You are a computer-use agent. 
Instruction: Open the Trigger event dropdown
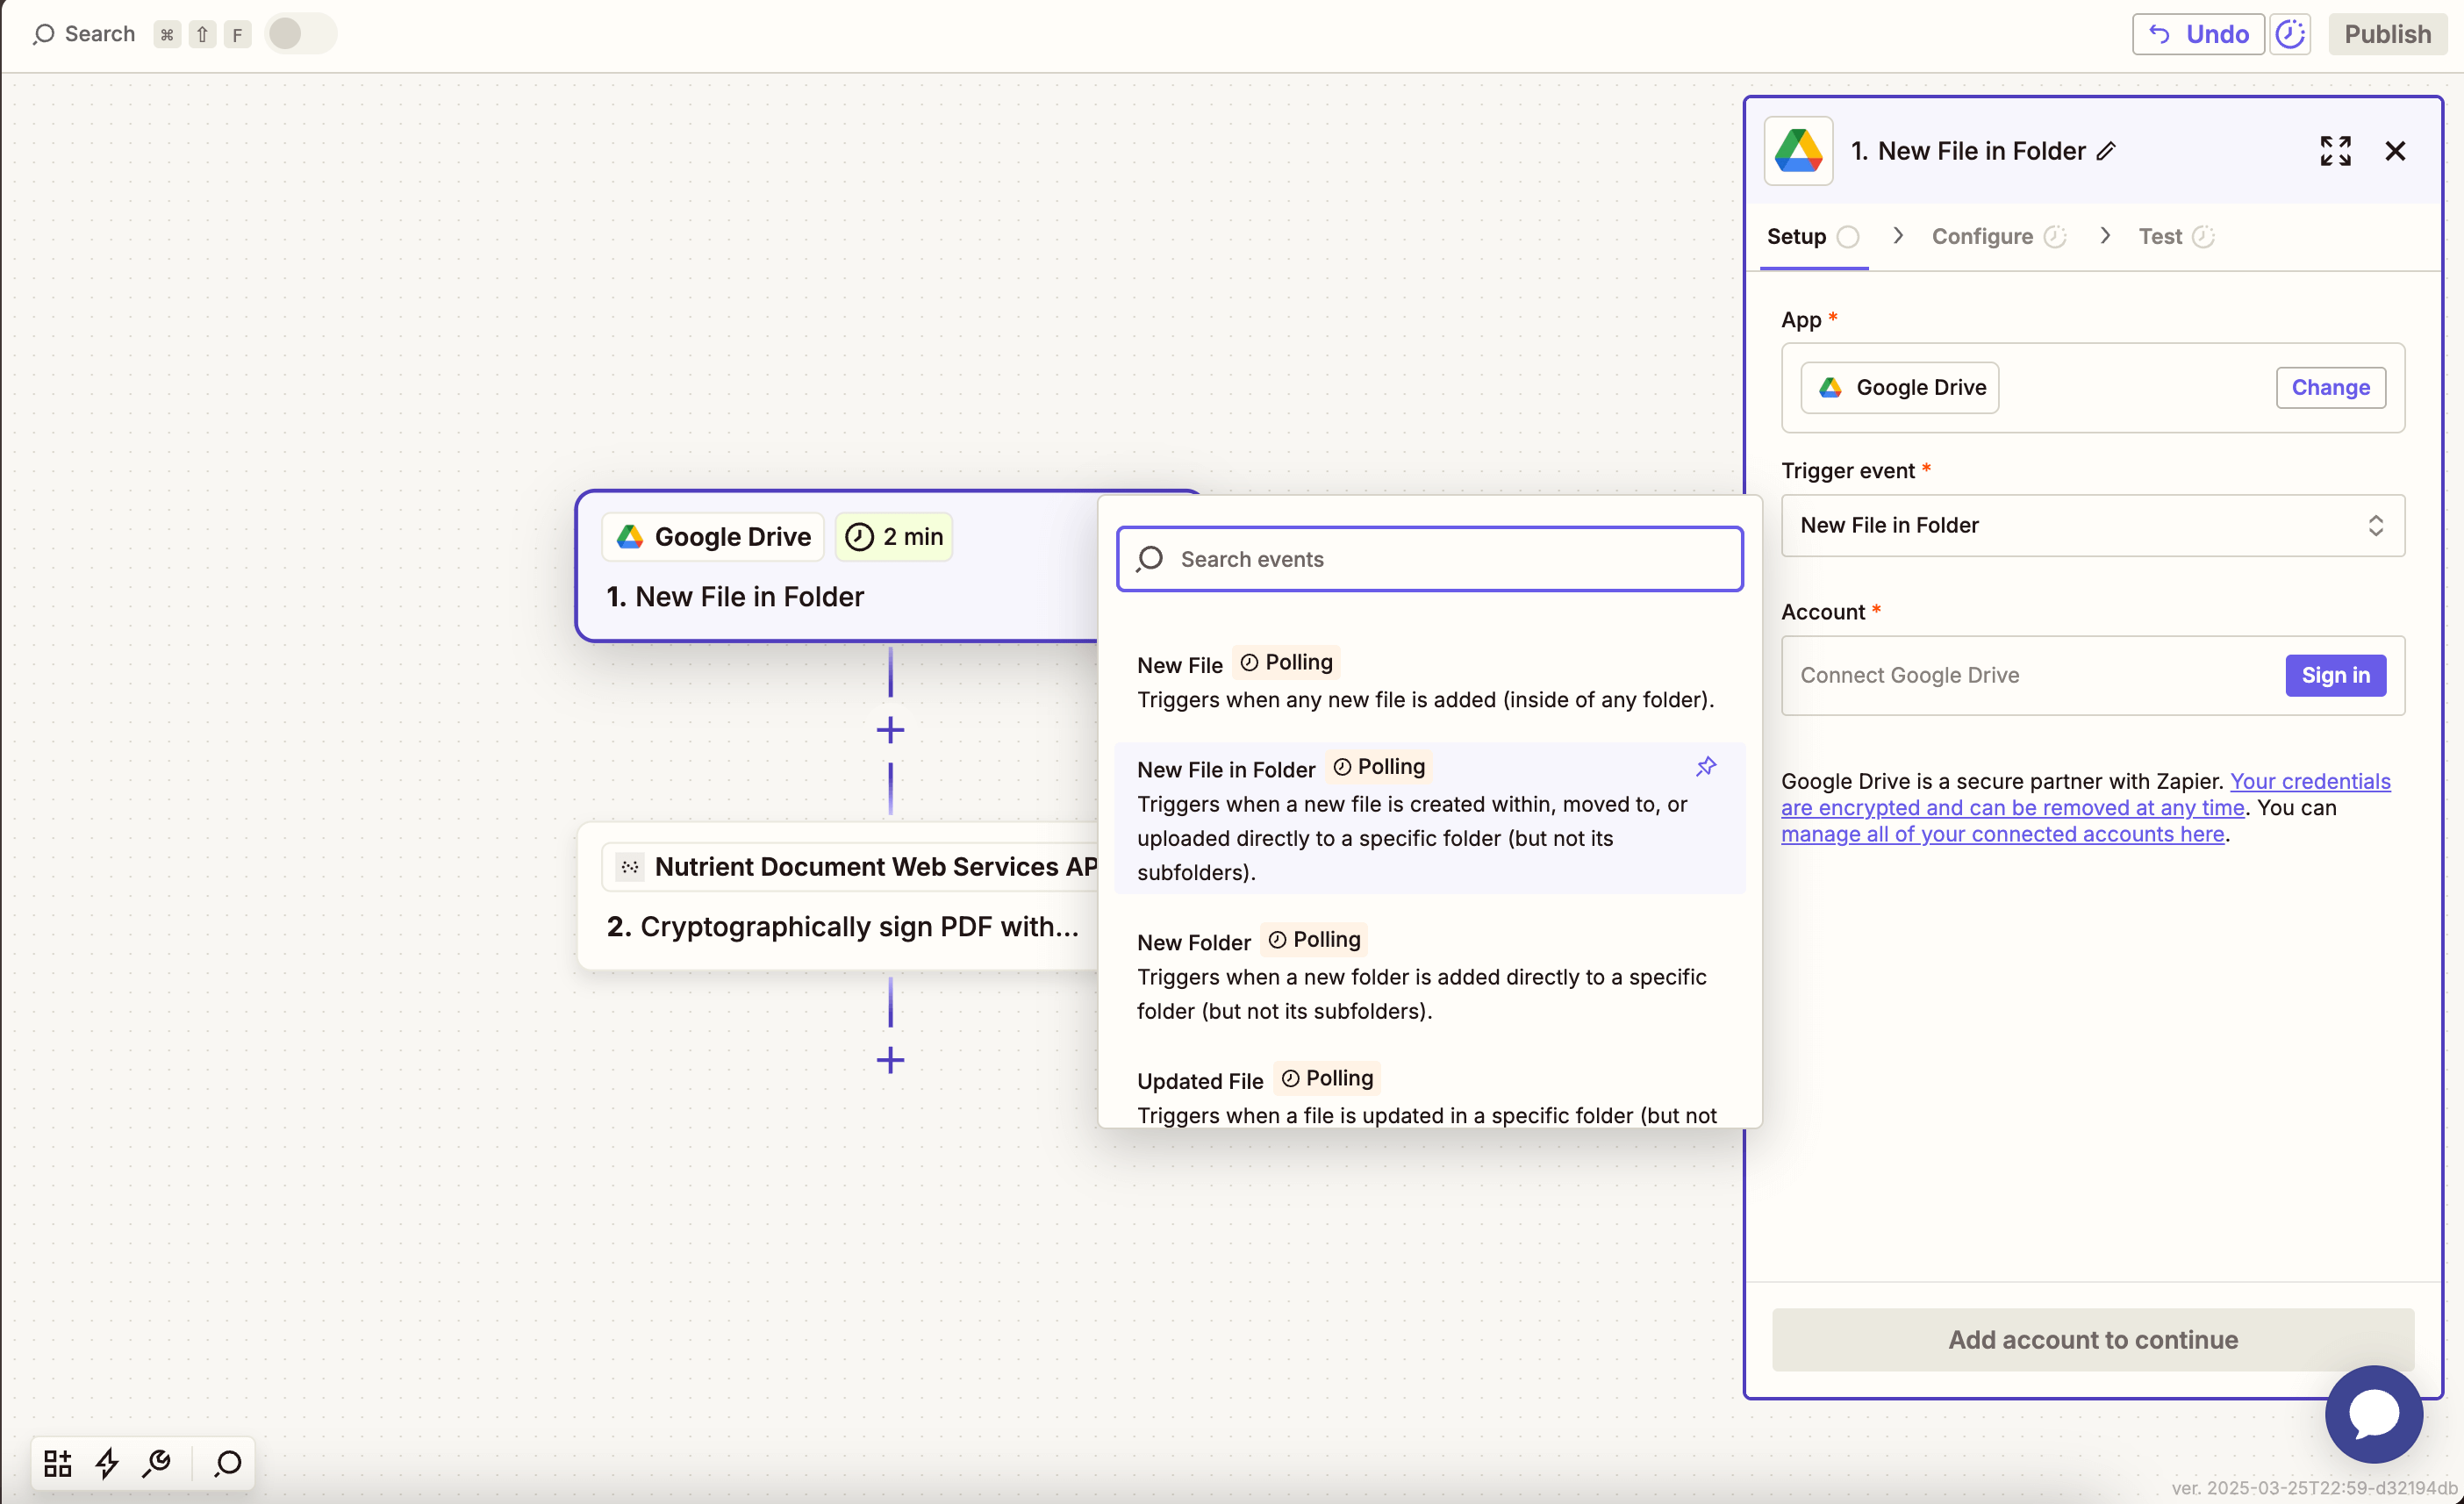click(2091, 525)
